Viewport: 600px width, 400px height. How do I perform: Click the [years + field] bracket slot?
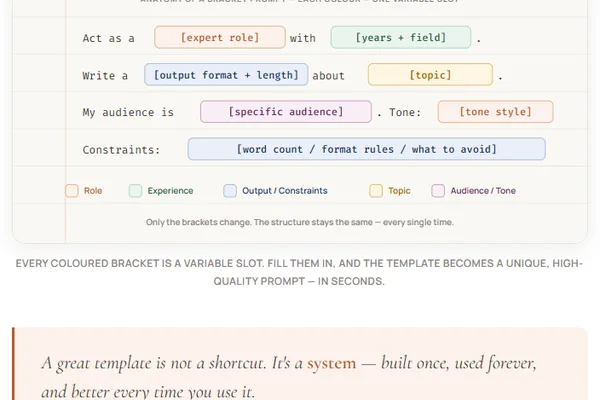click(x=401, y=38)
